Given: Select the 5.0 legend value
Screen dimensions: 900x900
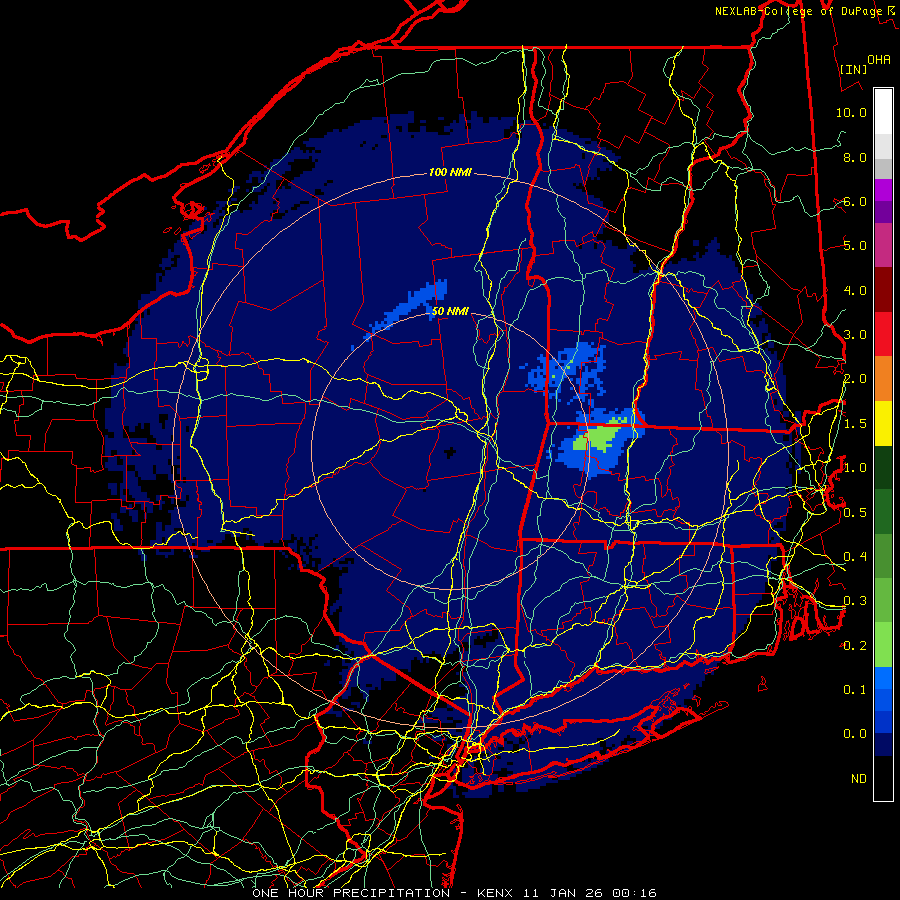Looking at the screenshot, I should [855, 246].
